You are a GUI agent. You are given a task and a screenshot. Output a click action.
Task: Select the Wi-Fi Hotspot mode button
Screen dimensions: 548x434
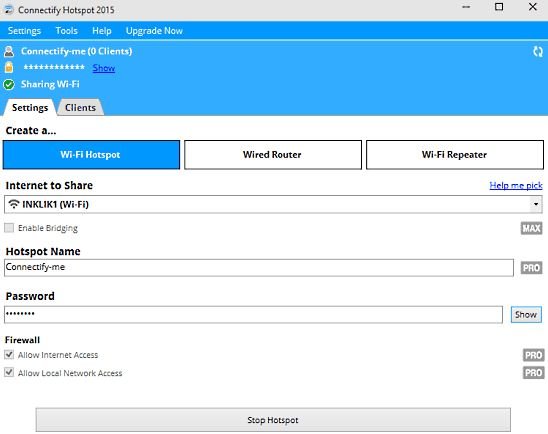[x=91, y=155]
